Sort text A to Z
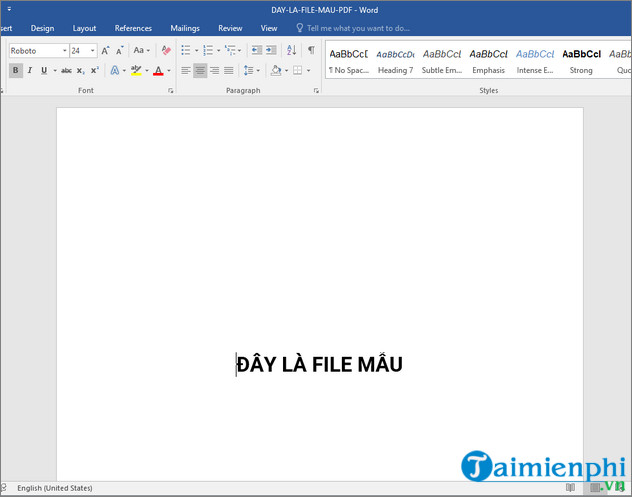632x497 pixels. click(x=291, y=50)
